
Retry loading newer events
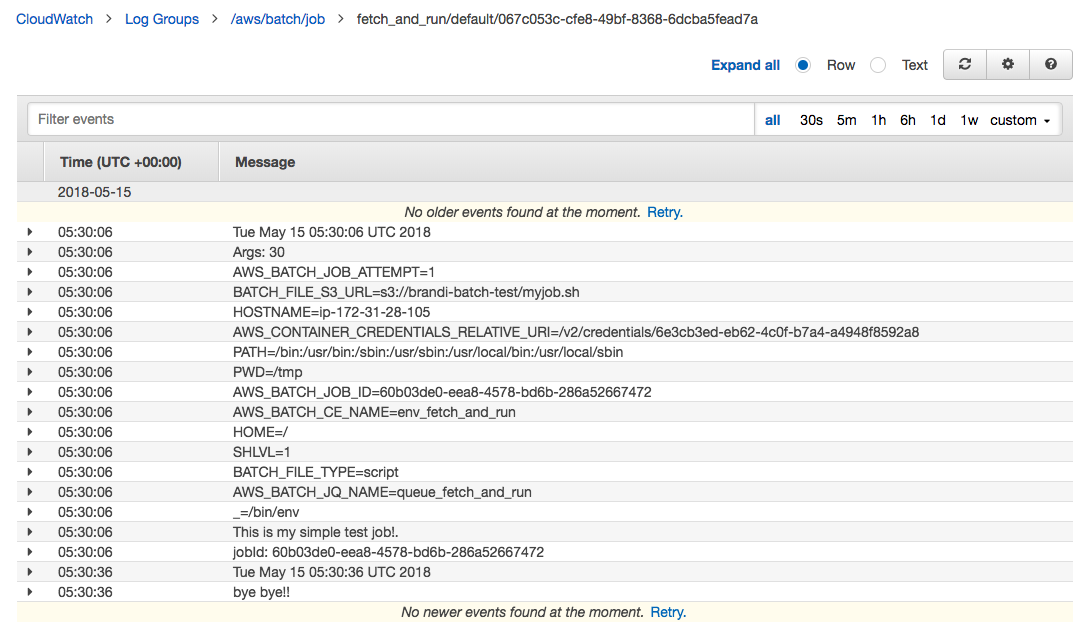click(668, 612)
